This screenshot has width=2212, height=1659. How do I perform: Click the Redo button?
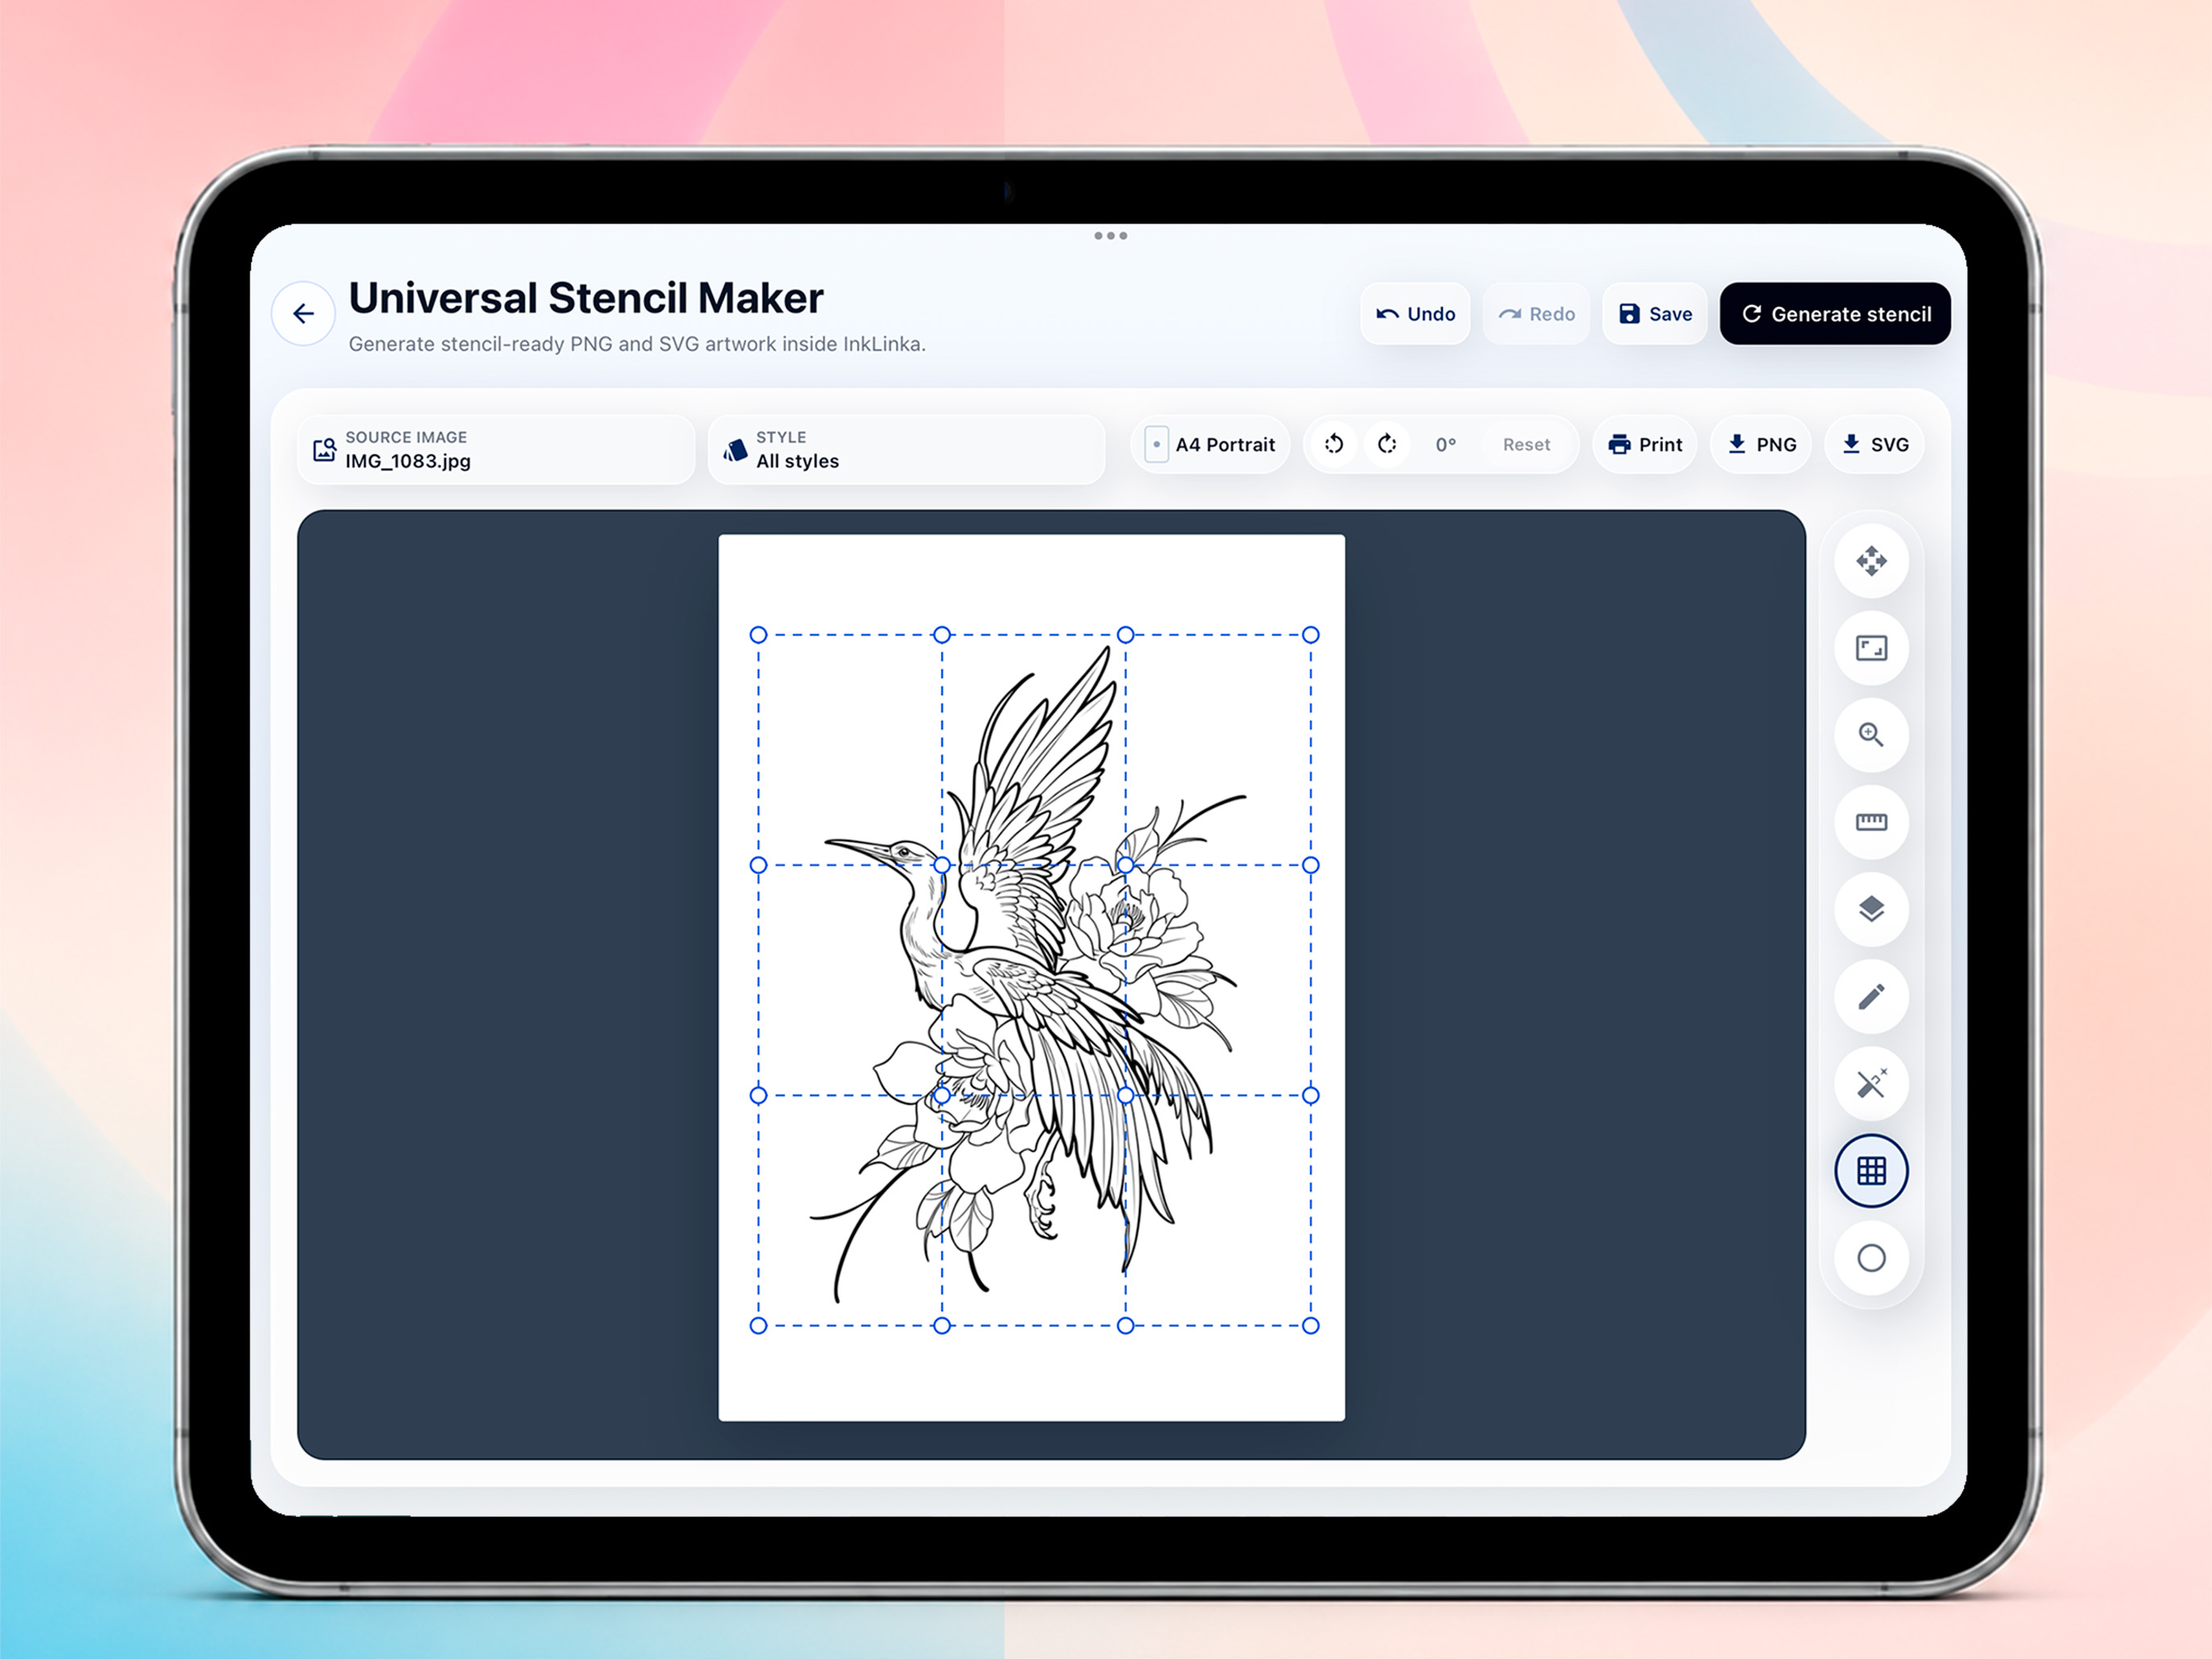click(1536, 314)
